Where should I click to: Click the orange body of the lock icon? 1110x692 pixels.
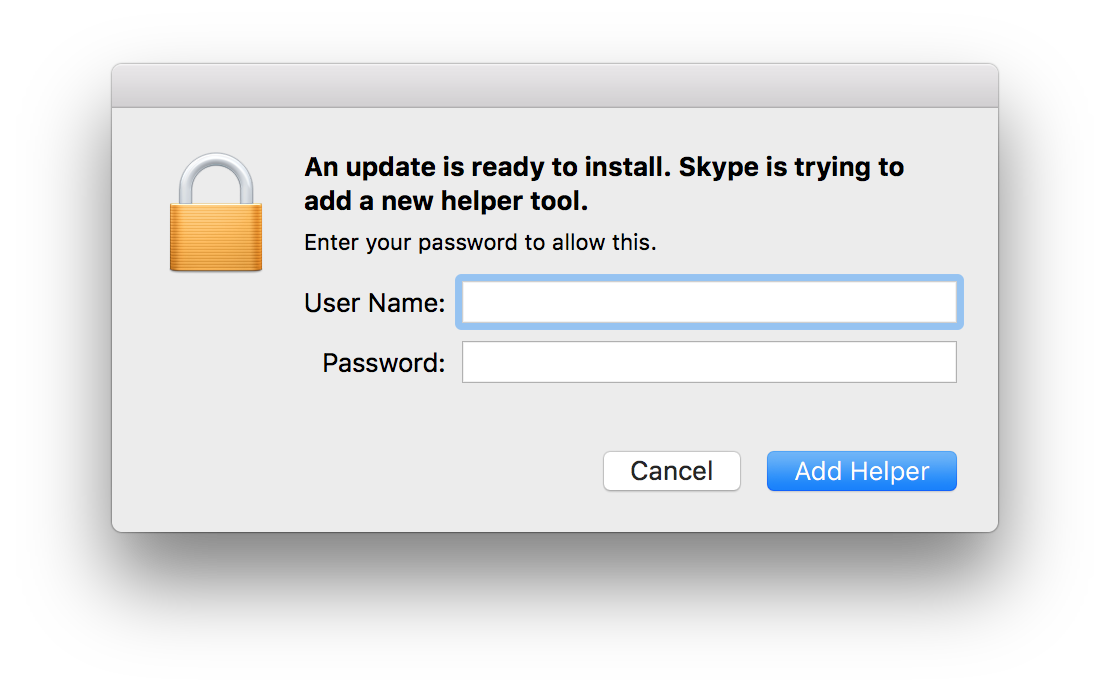(216, 237)
